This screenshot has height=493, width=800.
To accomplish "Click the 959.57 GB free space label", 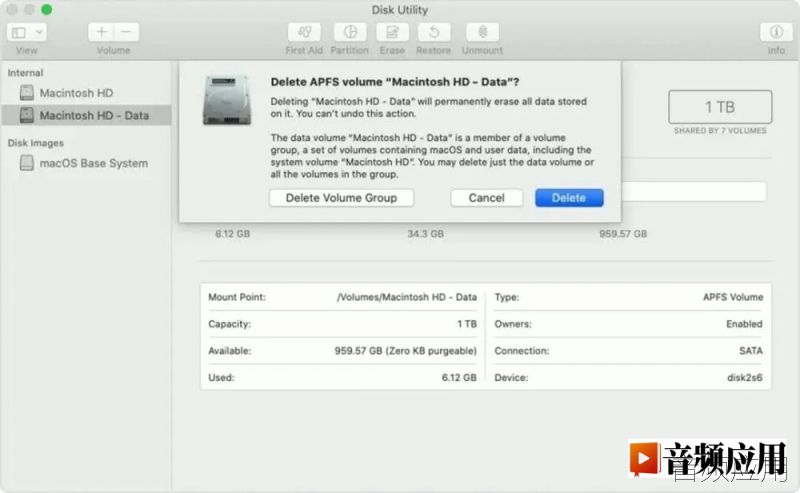I will tap(623, 234).
